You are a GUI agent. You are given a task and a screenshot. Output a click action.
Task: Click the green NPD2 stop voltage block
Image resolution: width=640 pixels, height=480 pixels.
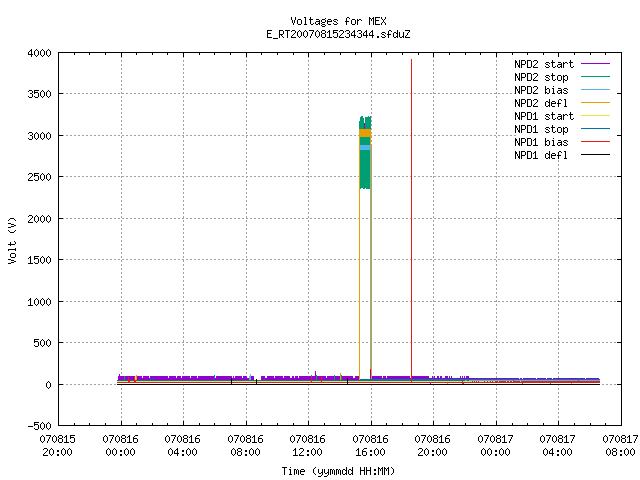click(x=365, y=169)
